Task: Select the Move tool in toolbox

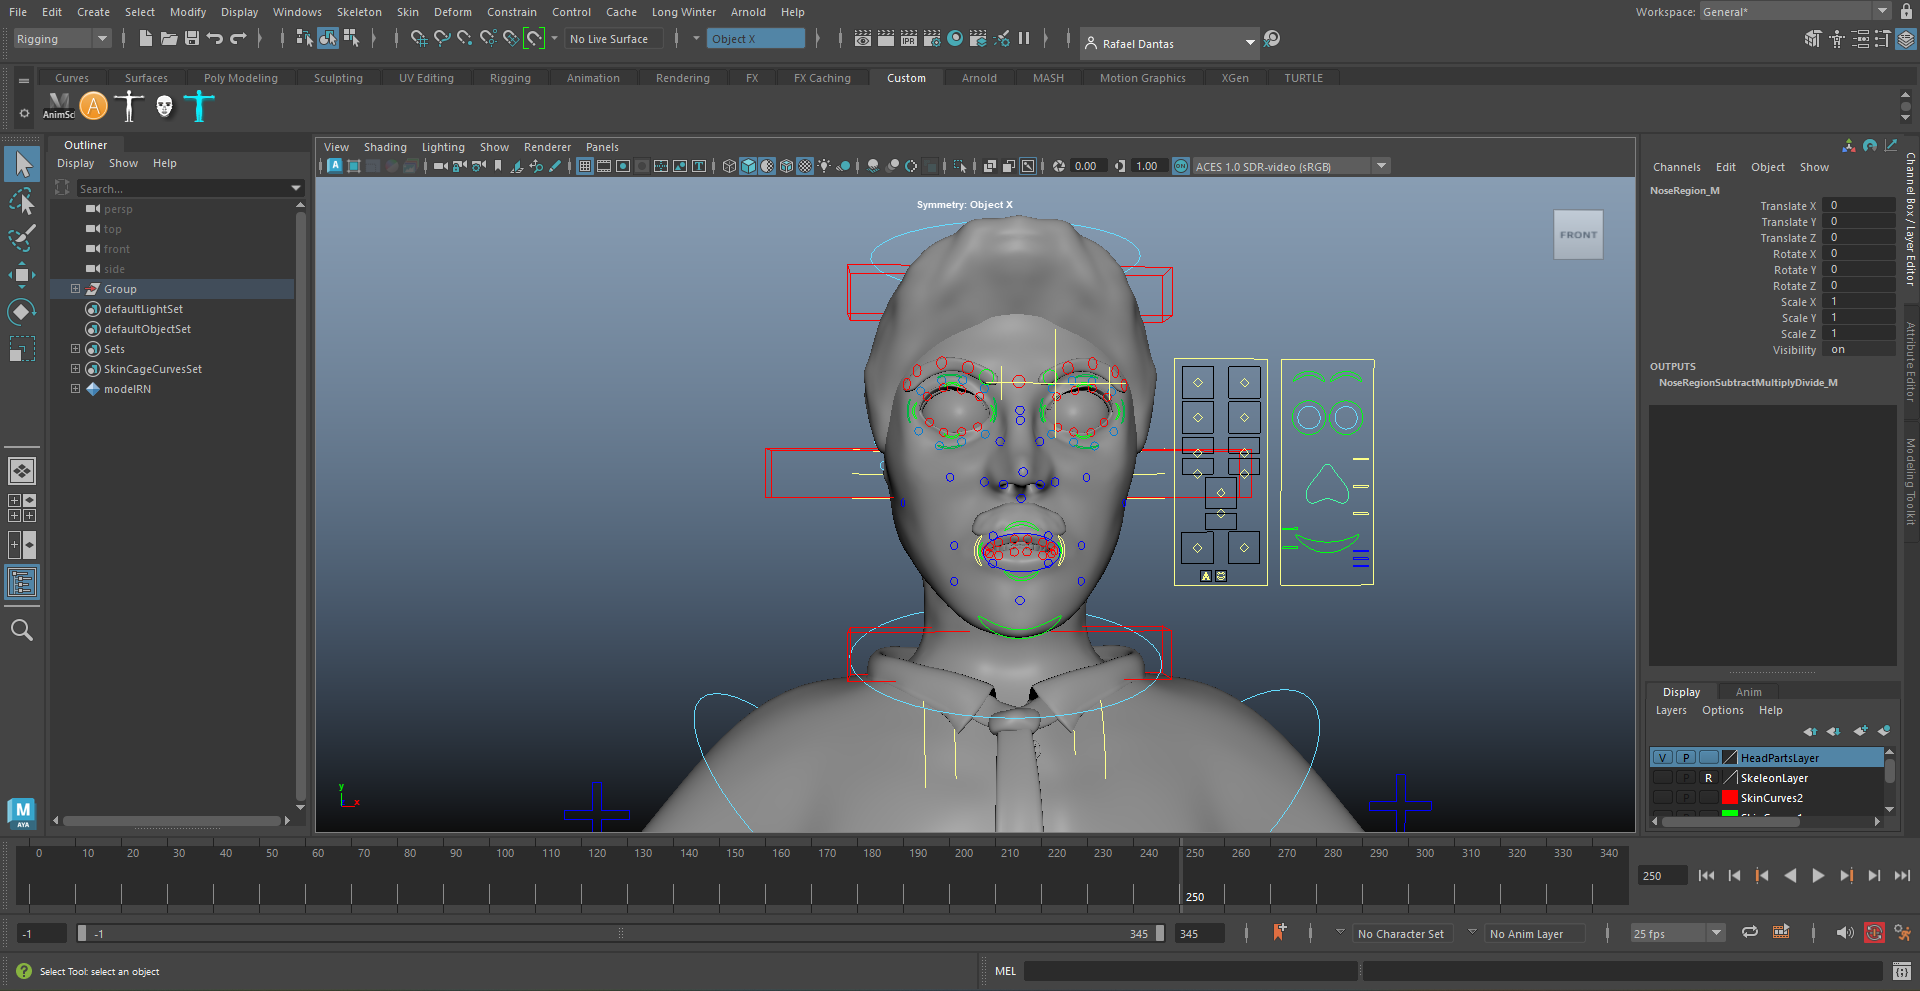Action: tap(21, 274)
